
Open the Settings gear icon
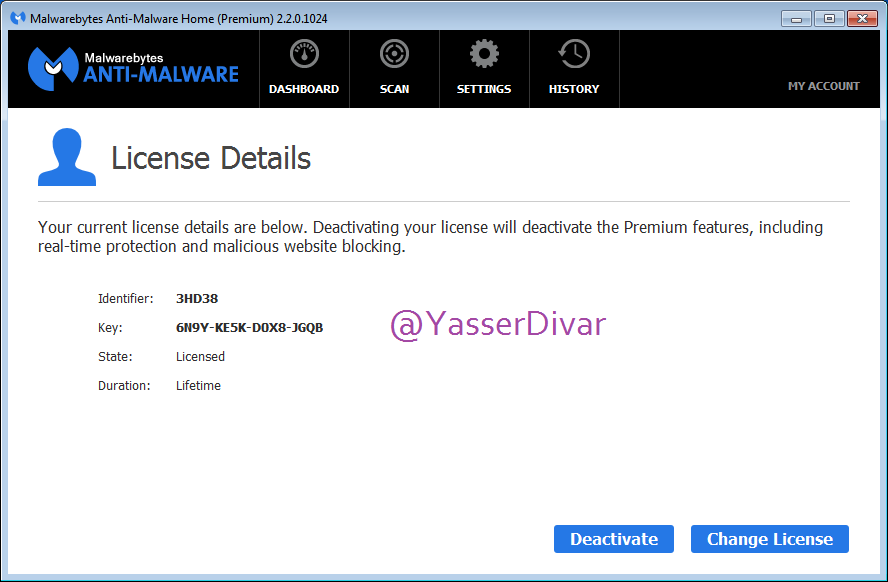coord(484,54)
